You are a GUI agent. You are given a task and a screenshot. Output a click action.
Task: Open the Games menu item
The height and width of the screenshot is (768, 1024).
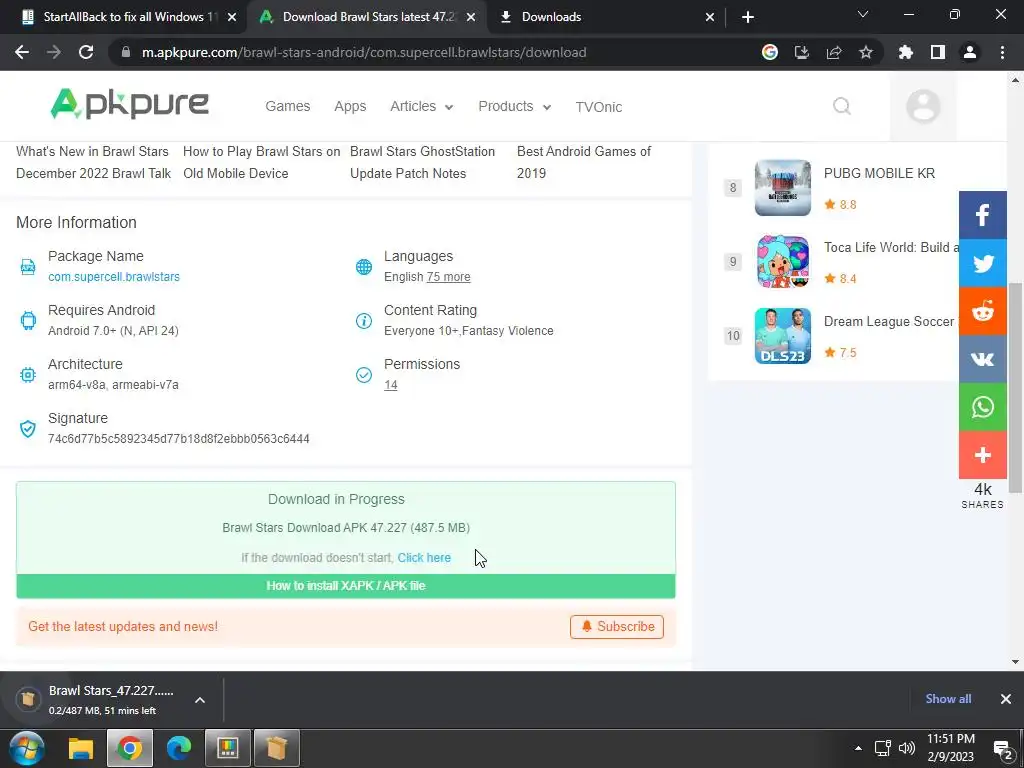287,106
